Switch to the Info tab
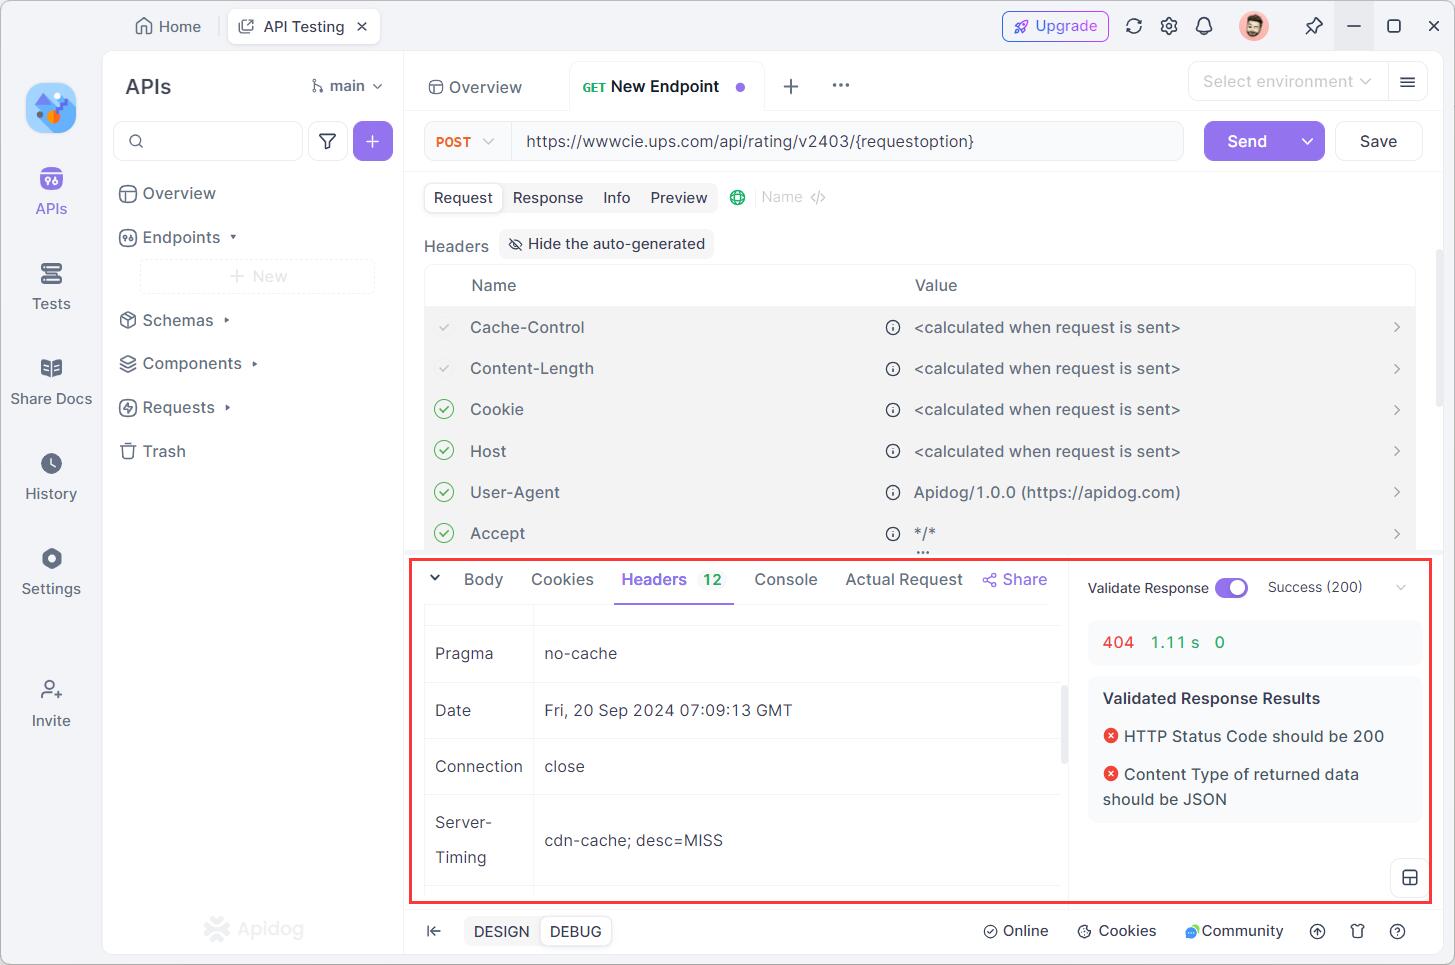 [x=616, y=198]
